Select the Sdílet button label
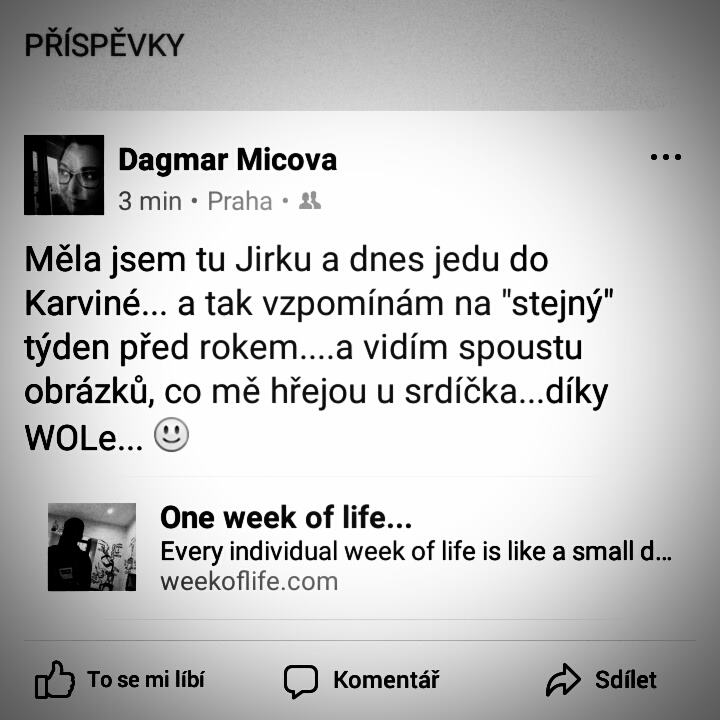Image resolution: width=720 pixels, height=720 pixels. pyautogui.click(x=625, y=680)
